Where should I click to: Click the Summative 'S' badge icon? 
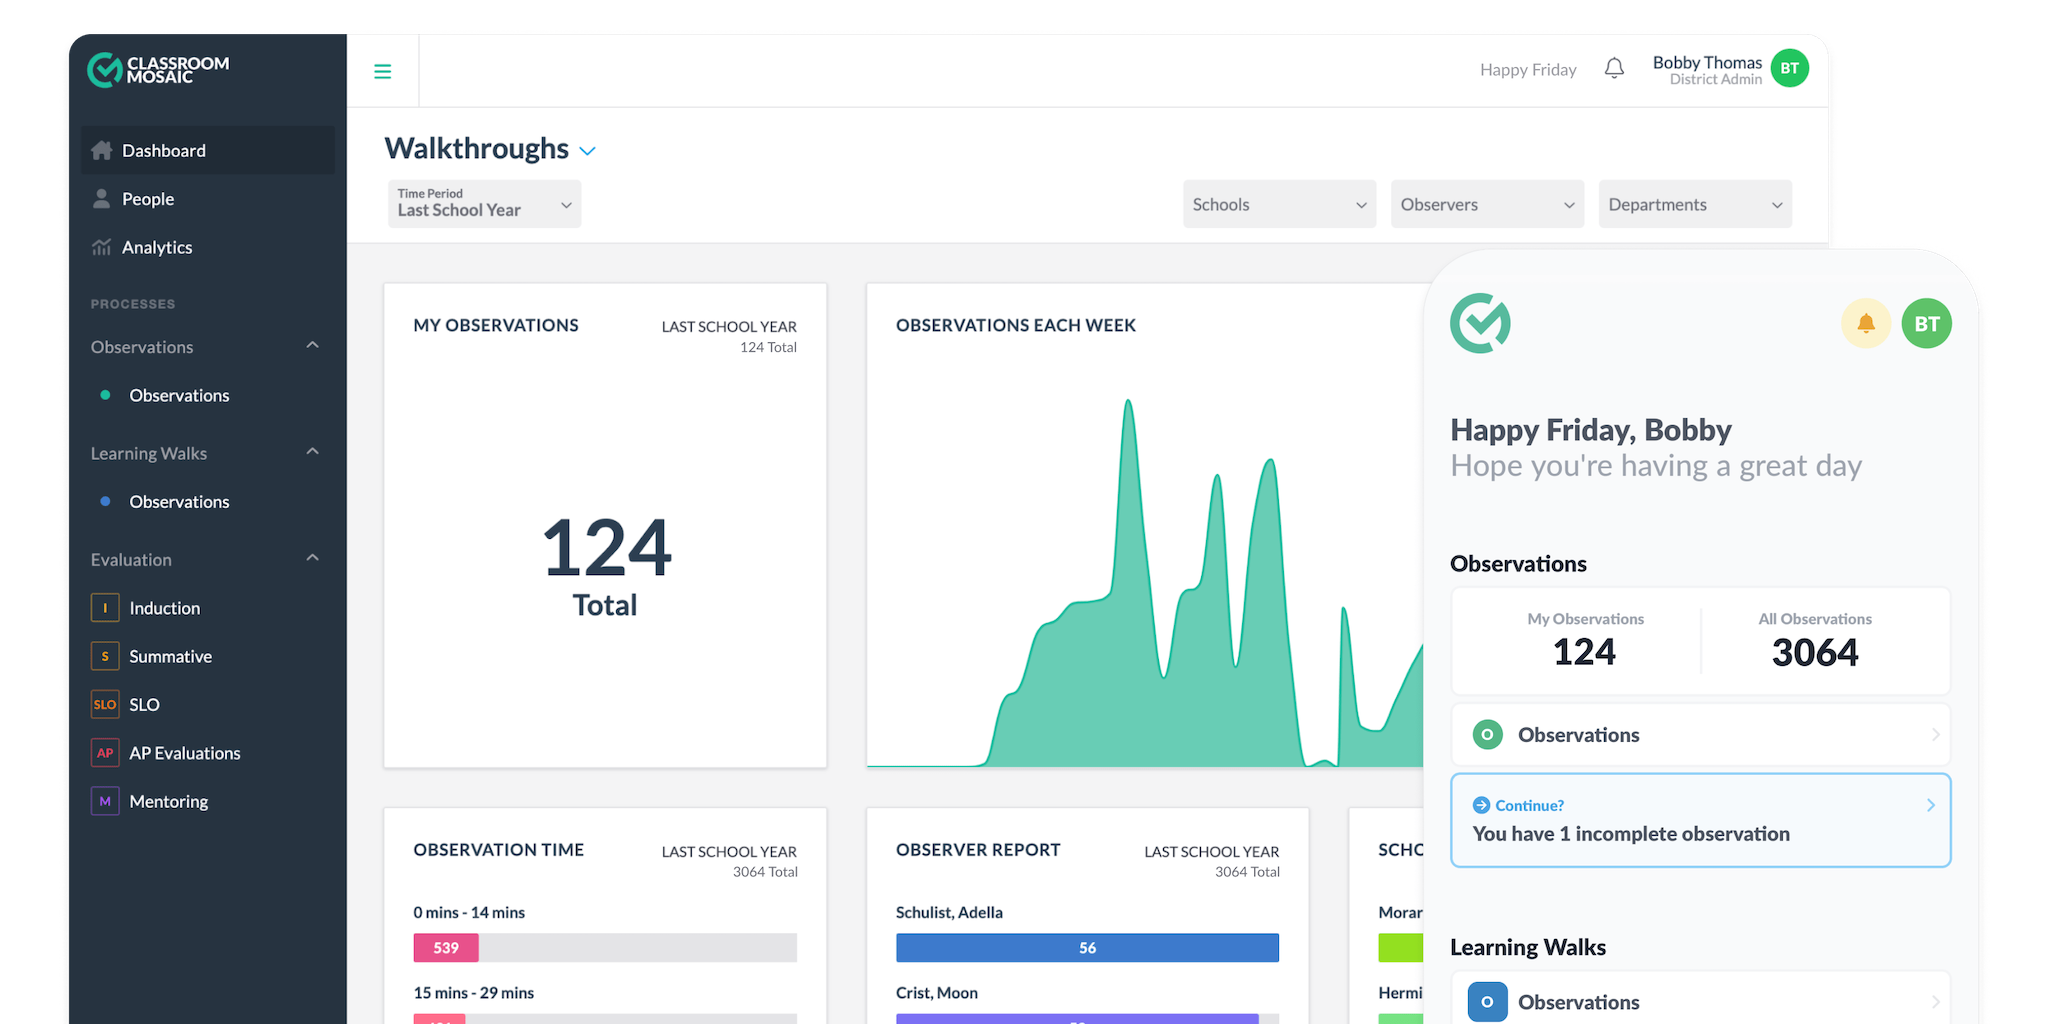click(105, 656)
